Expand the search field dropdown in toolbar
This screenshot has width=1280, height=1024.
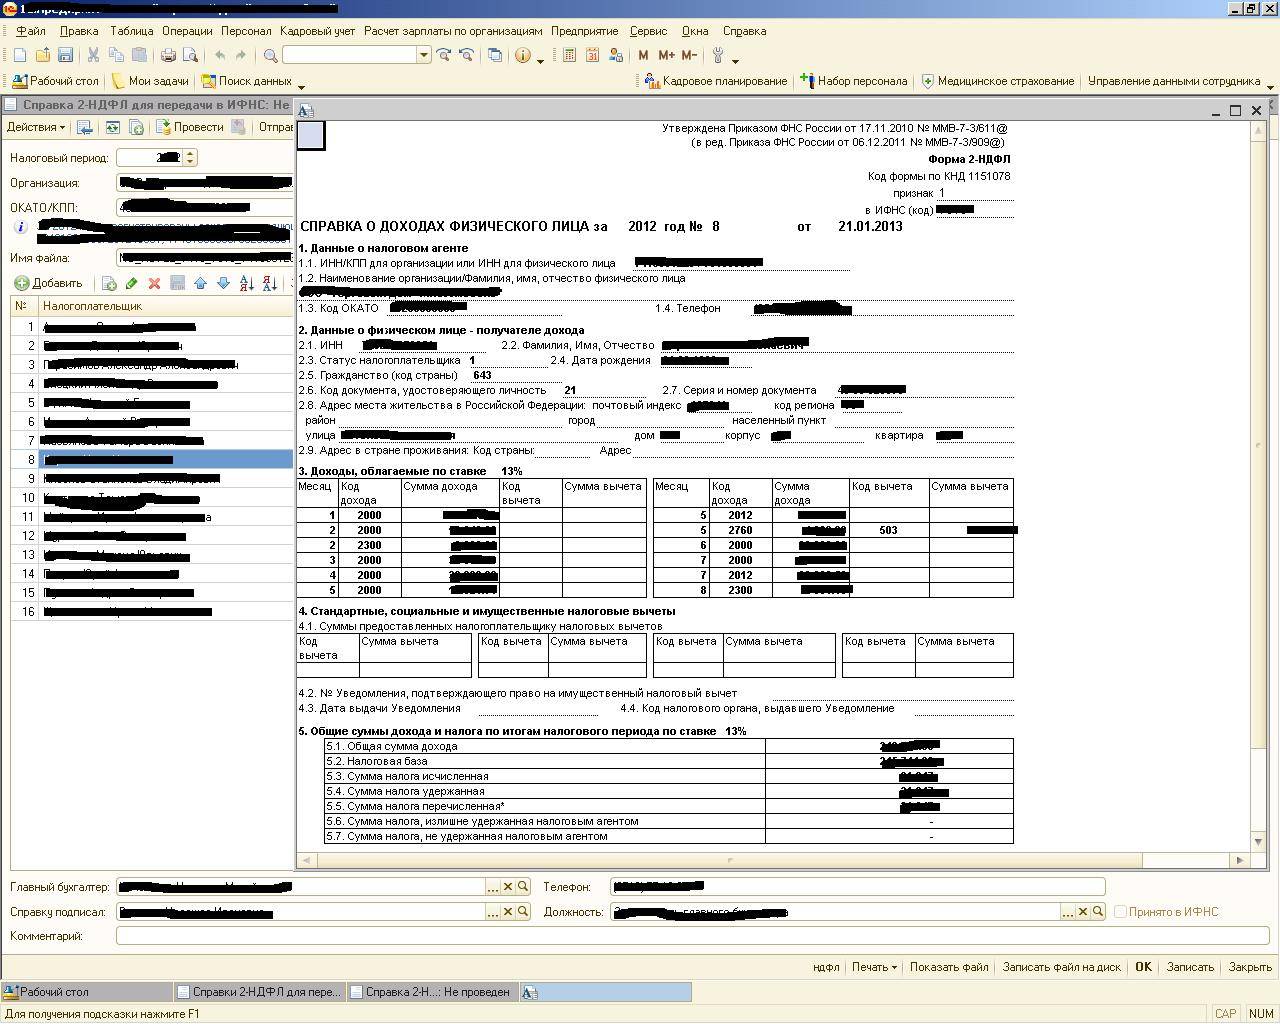click(424, 55)
